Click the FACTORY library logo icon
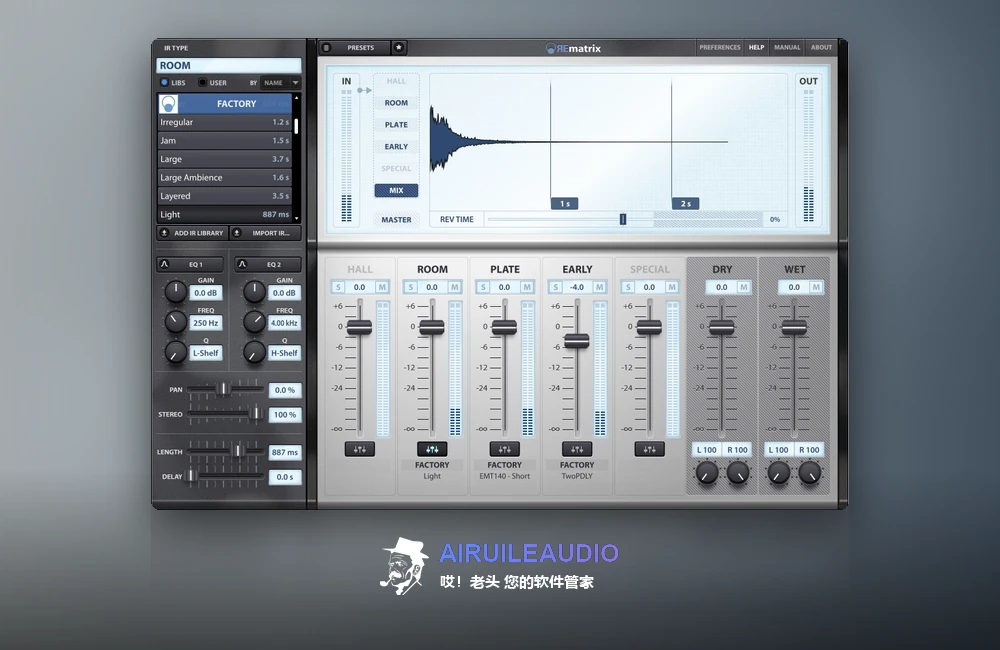The width and height of the screenshot is (1000, 650). pos(168,103)
